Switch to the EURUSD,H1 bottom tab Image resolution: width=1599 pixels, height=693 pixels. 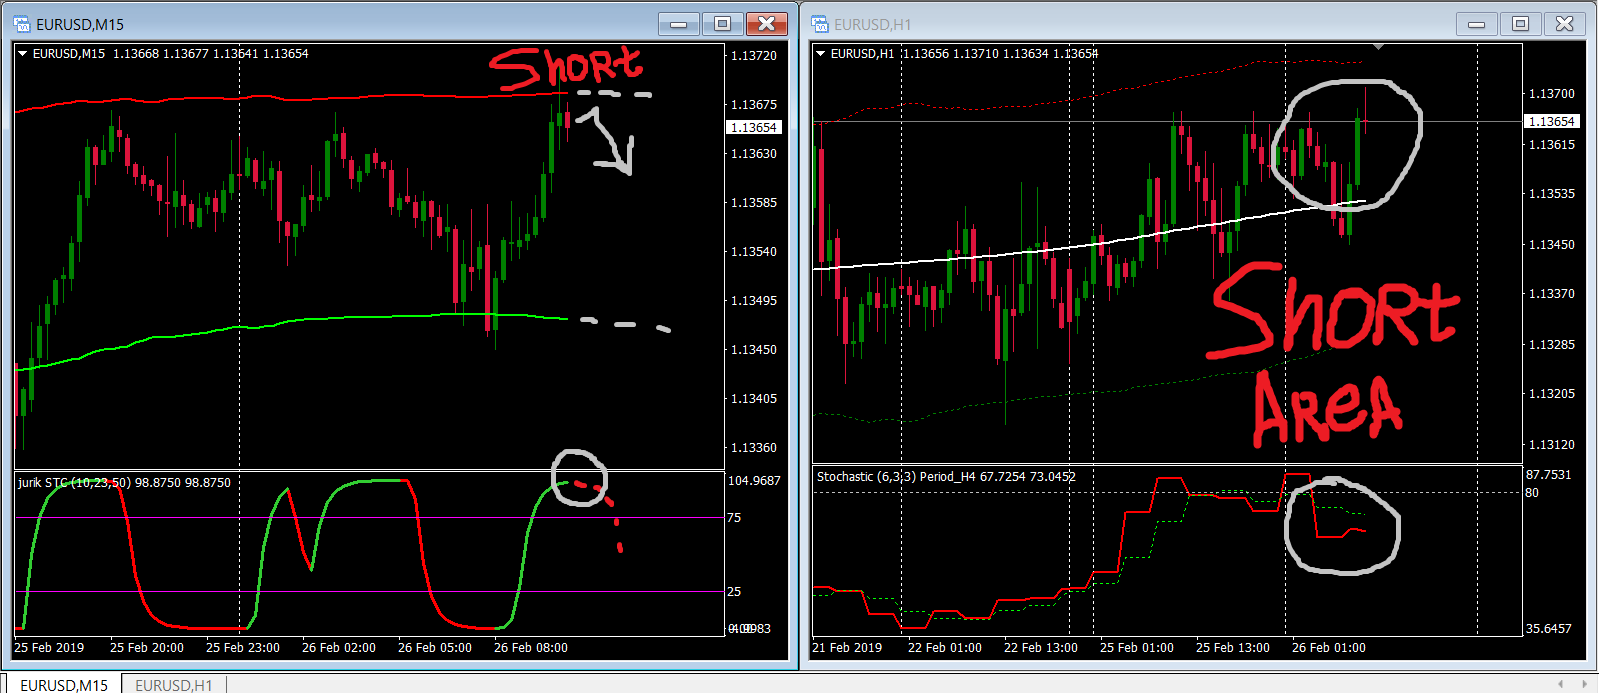click(174, 685)
